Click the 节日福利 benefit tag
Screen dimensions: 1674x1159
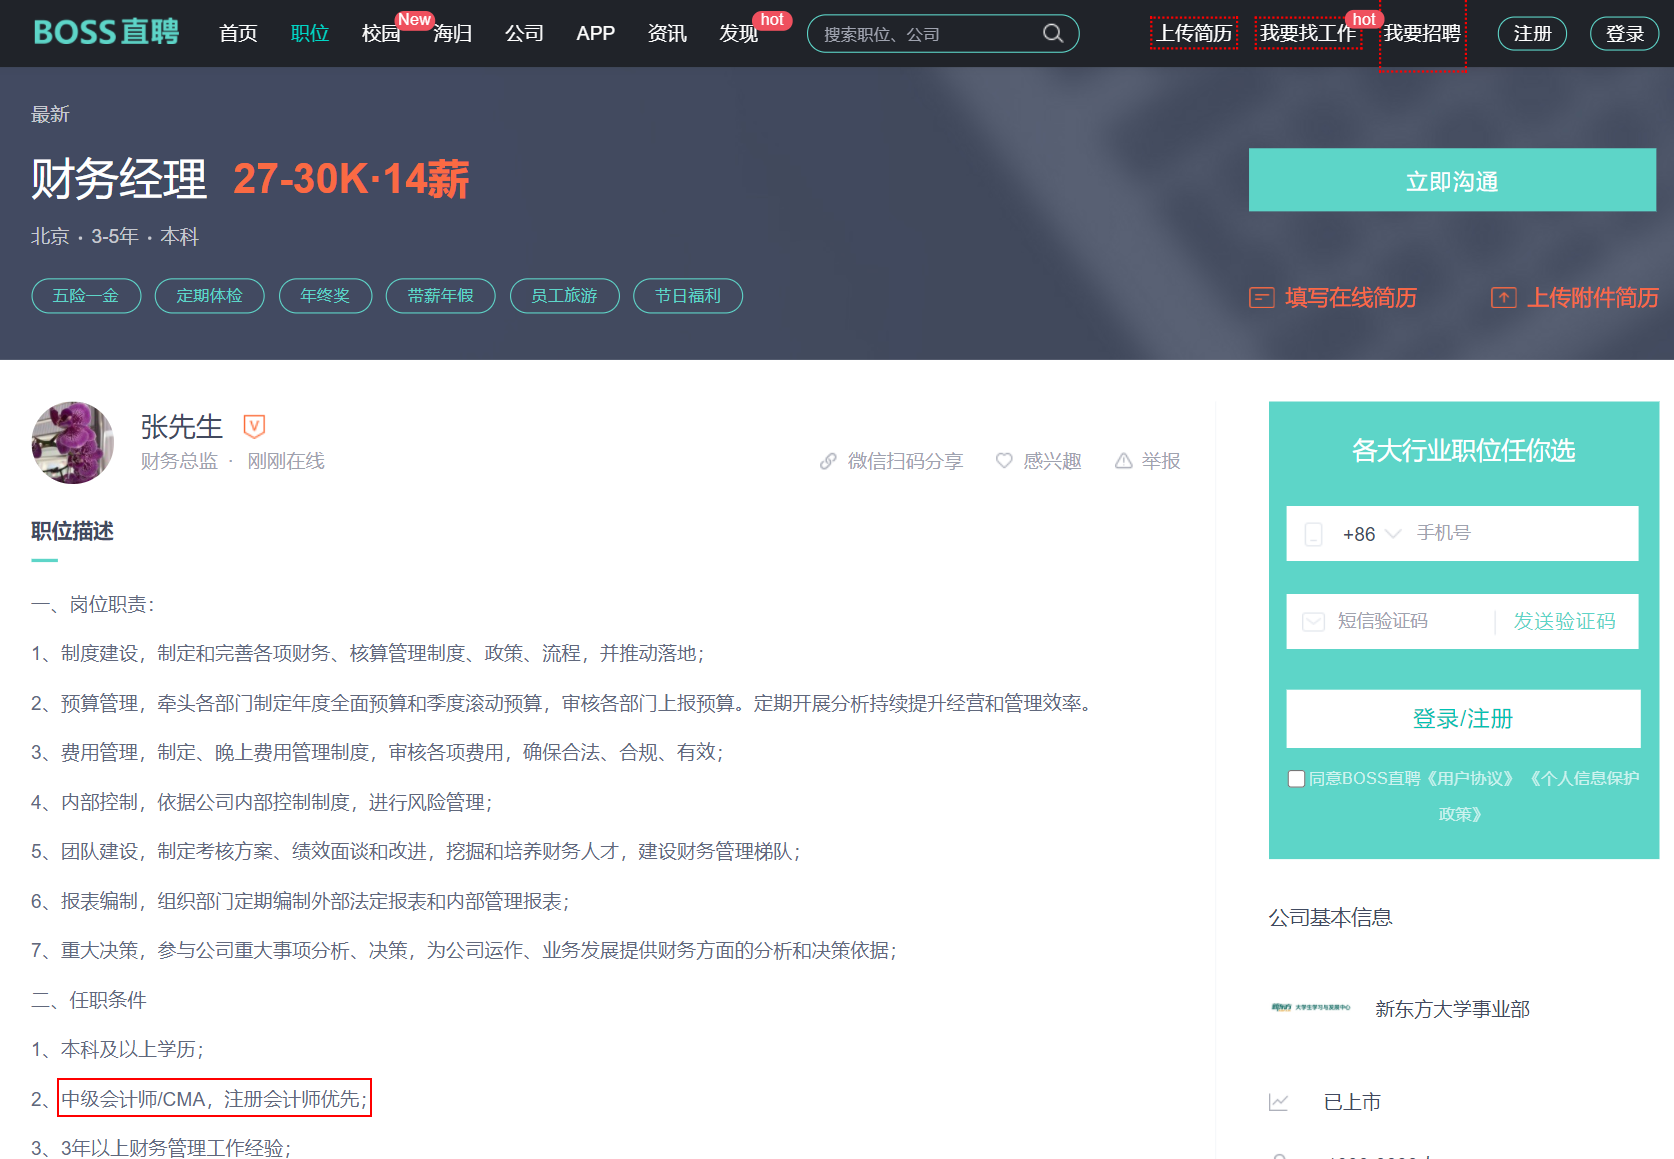(x=688, y=296)
